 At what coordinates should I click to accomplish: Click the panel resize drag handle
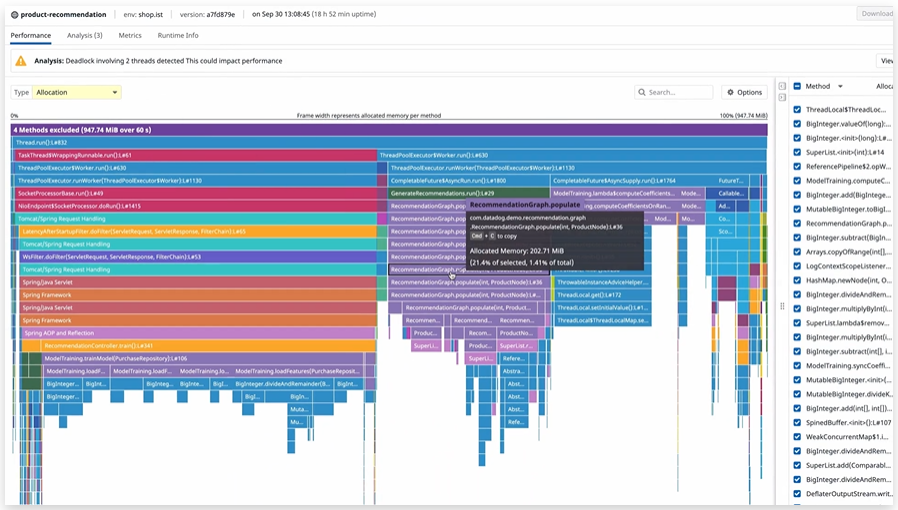[782, 306]
